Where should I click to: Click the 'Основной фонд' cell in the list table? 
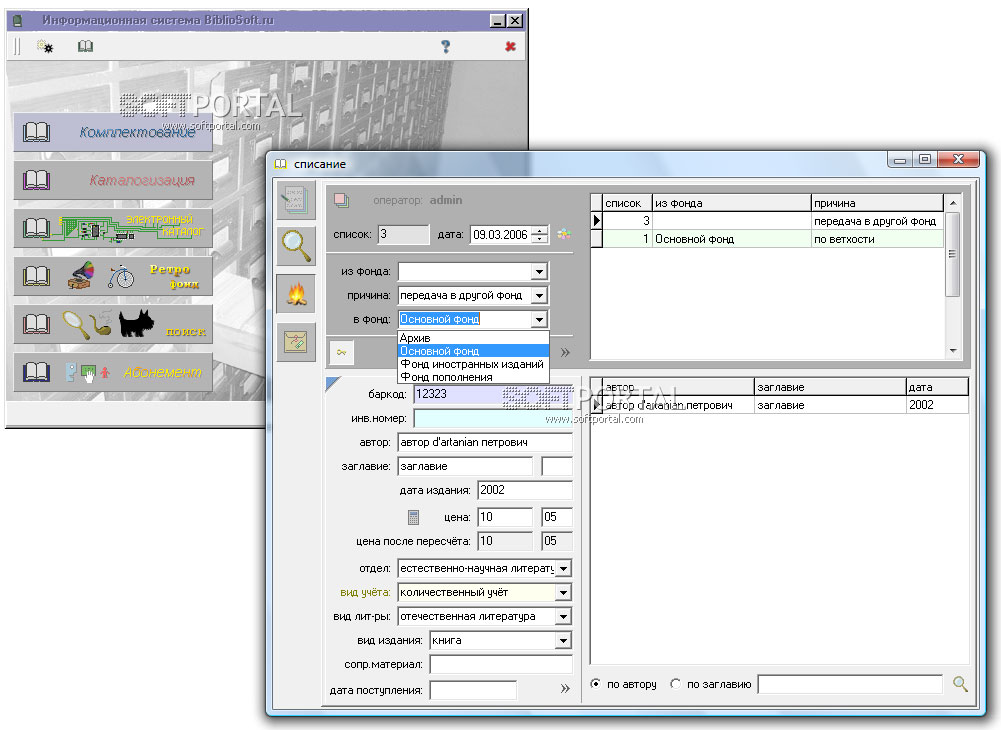[732, 239]
